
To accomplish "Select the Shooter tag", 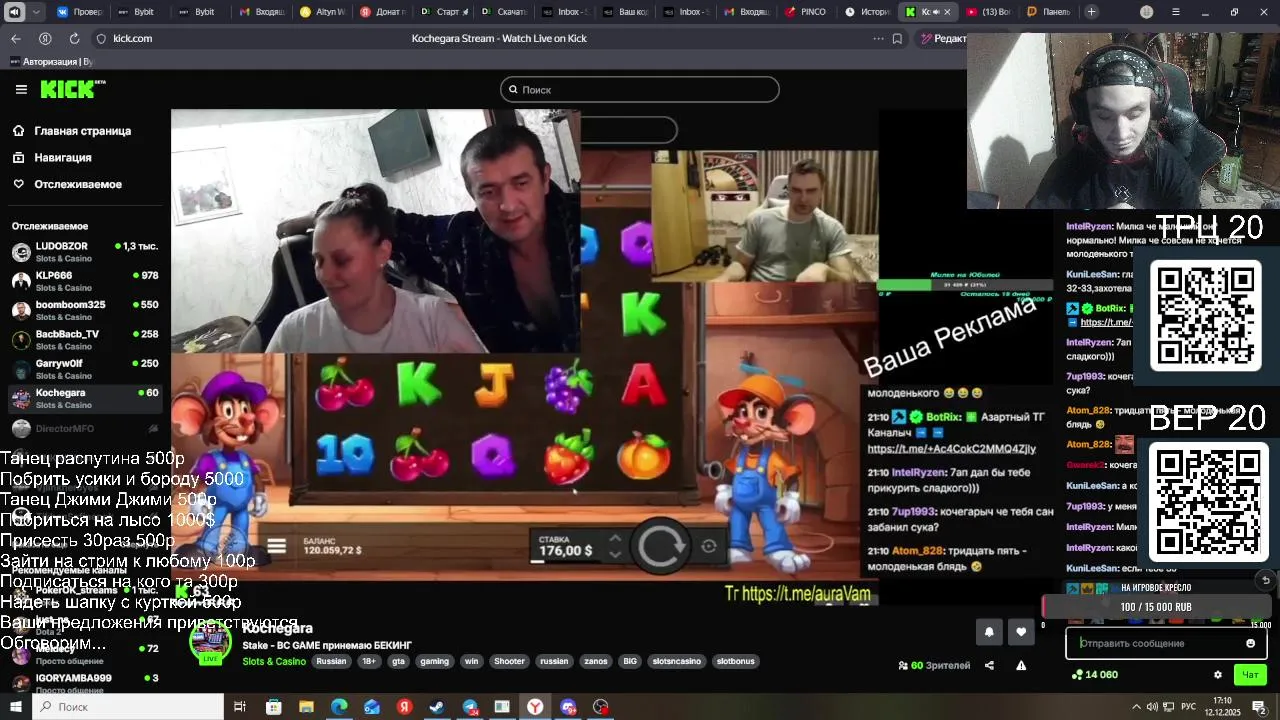I will point(509,661).
